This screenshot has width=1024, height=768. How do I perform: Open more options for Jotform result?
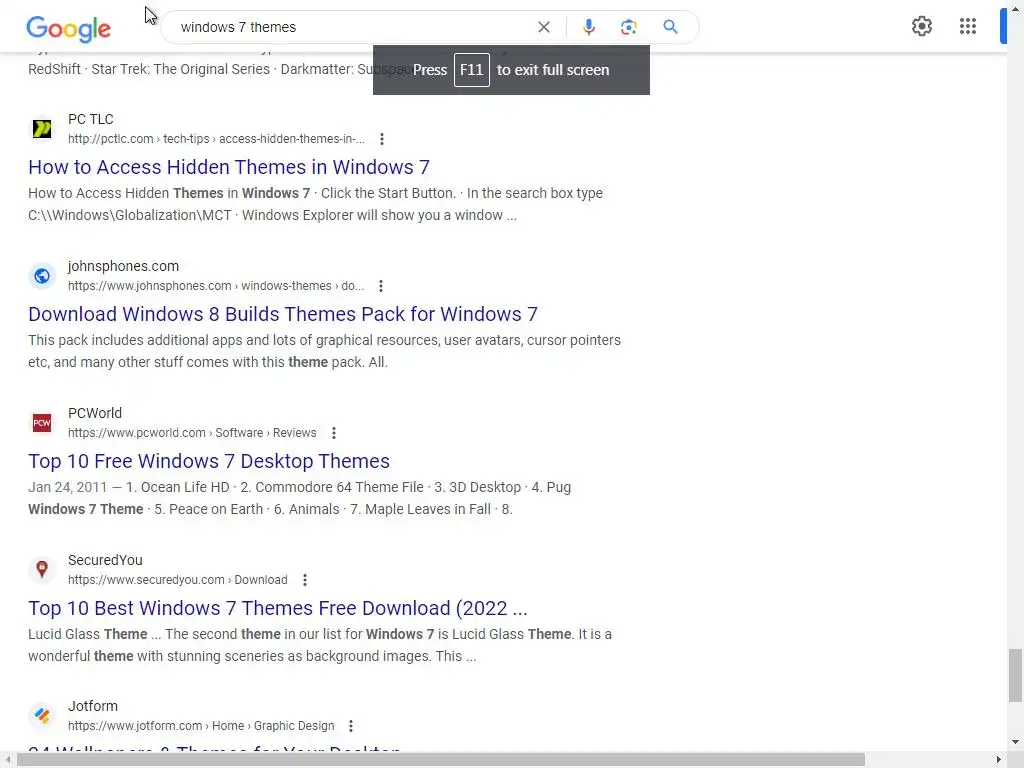(351, 726)
